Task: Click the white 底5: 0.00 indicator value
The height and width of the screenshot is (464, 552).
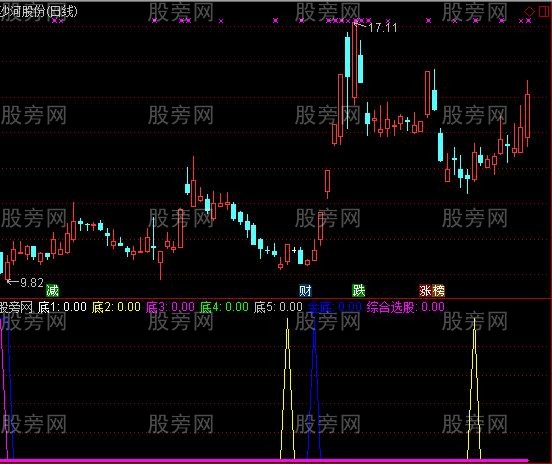Action: click(x=278, y=307)
